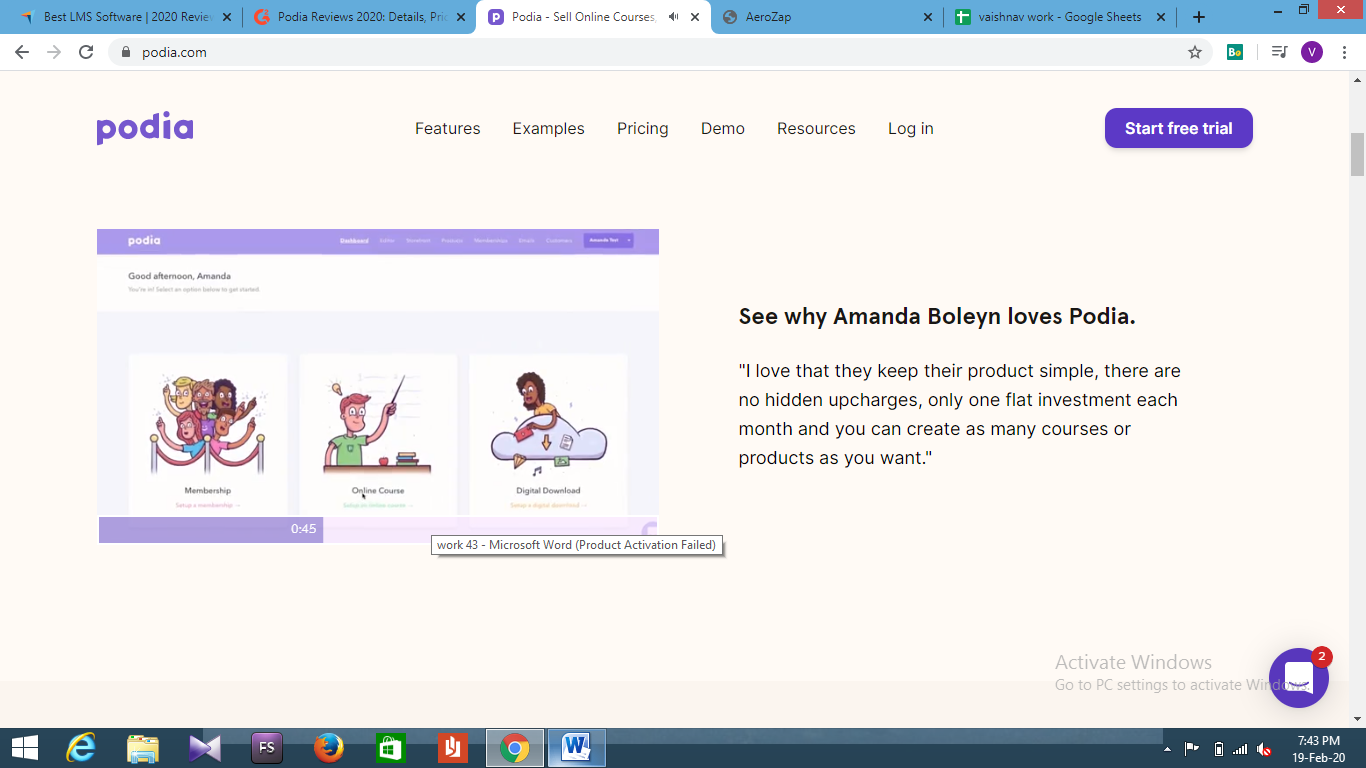This screenshot has width=1366, height=768.
Task: Open the Resources navigation menu
Action: 816,128
